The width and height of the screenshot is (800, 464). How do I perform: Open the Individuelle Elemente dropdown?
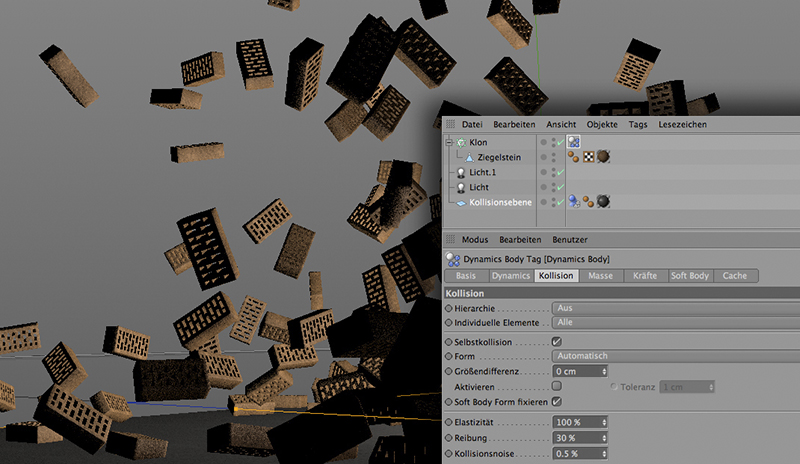click(x=675, y=323)
